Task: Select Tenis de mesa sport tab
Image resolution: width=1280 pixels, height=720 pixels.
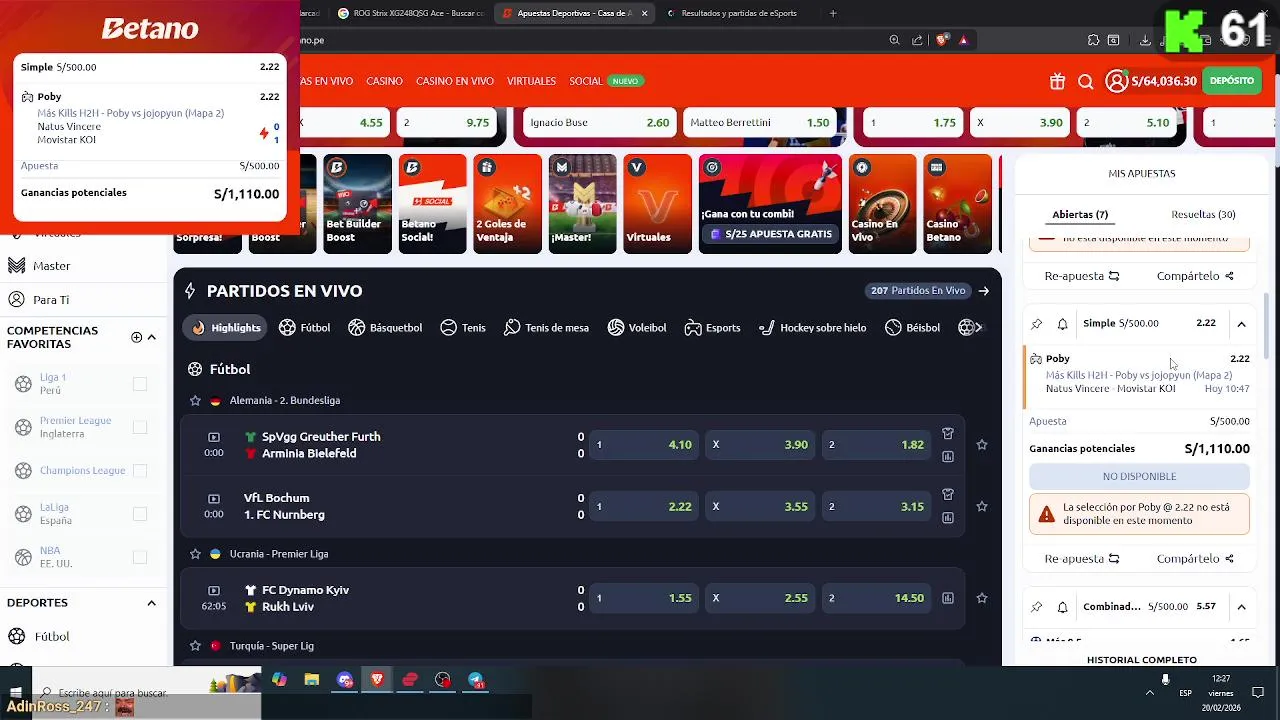Action: pyautogui.click(x=546, y=327)
